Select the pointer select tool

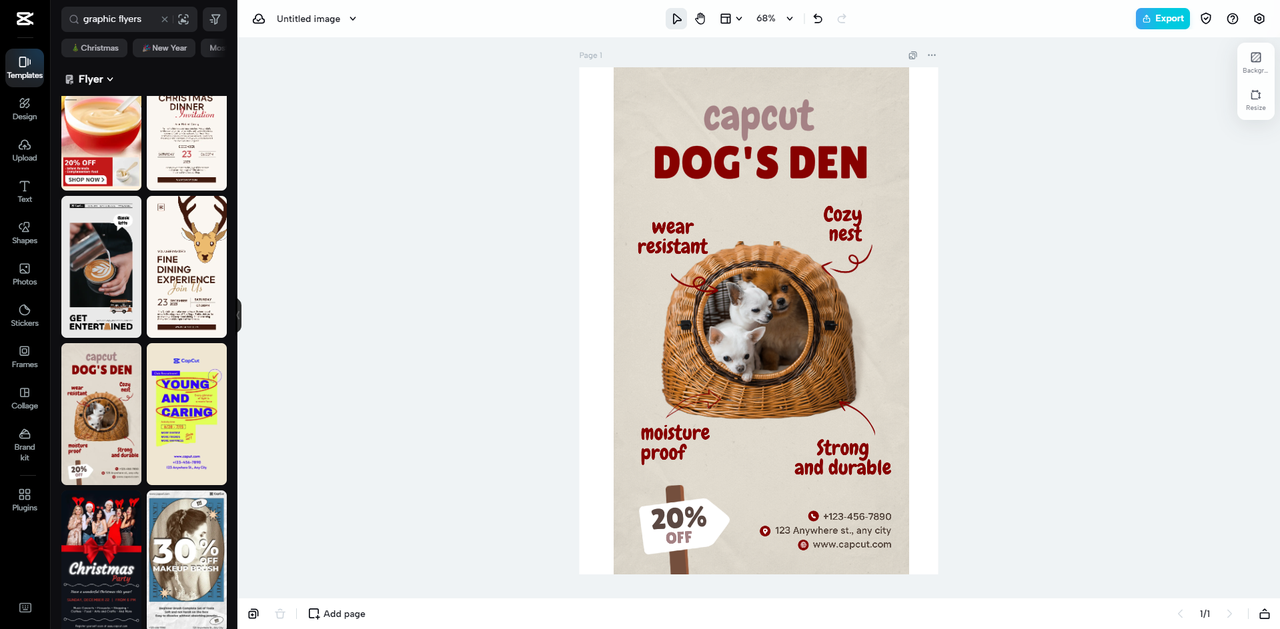677,19
